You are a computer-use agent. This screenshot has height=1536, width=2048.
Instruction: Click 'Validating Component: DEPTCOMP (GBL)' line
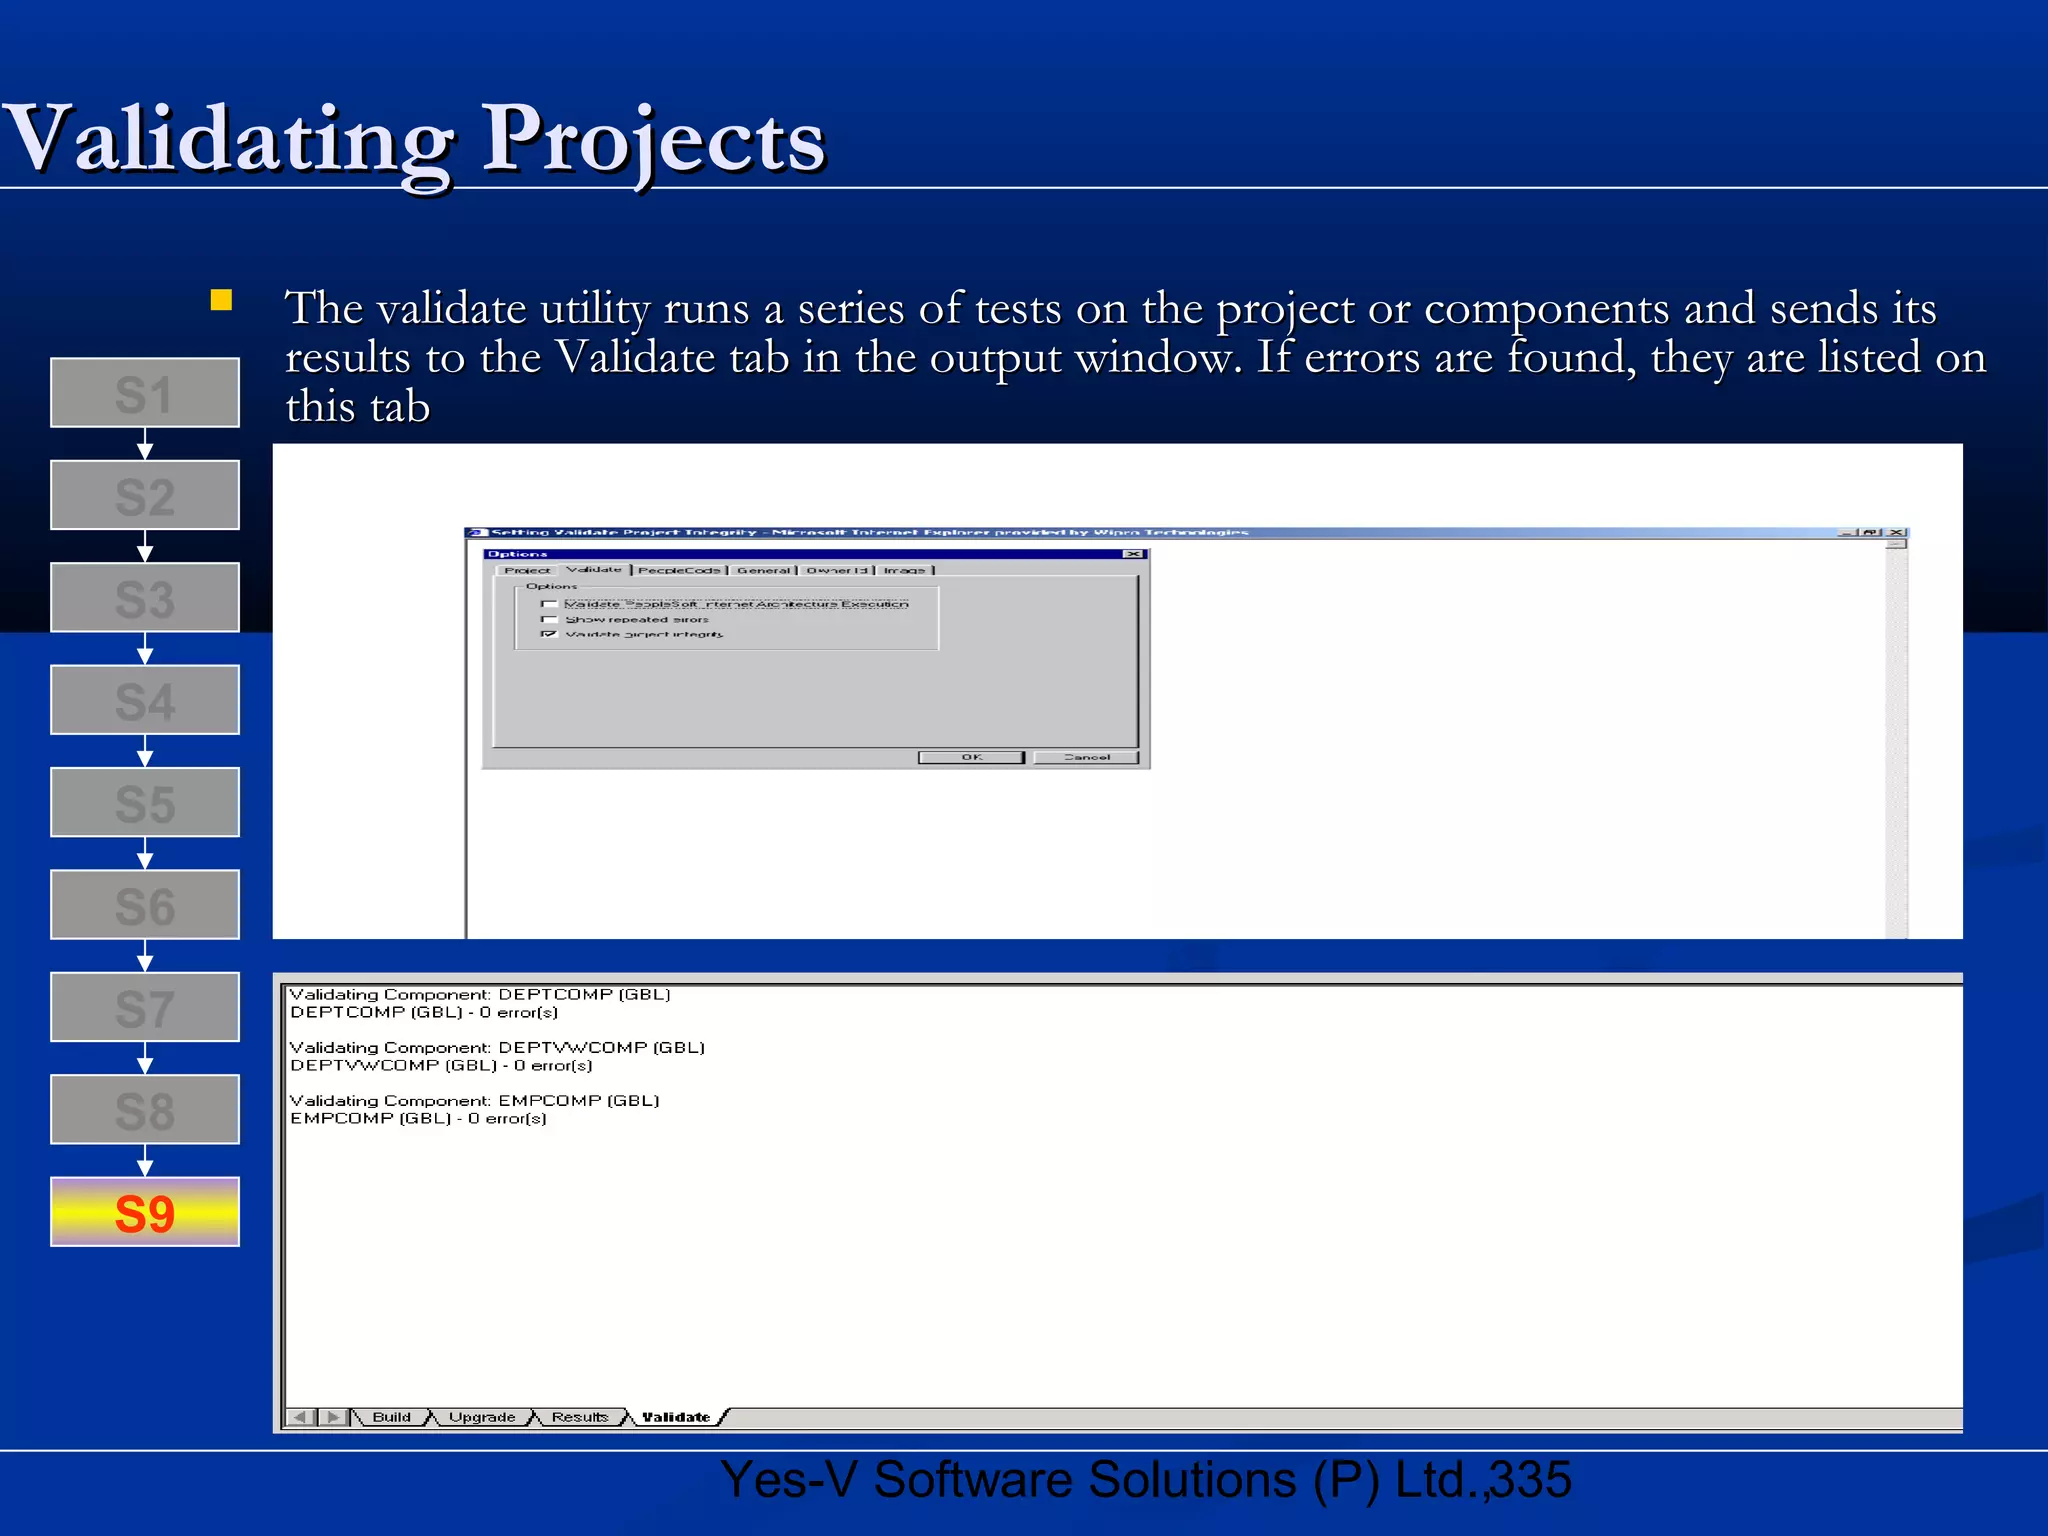click(x=480, y=994)
